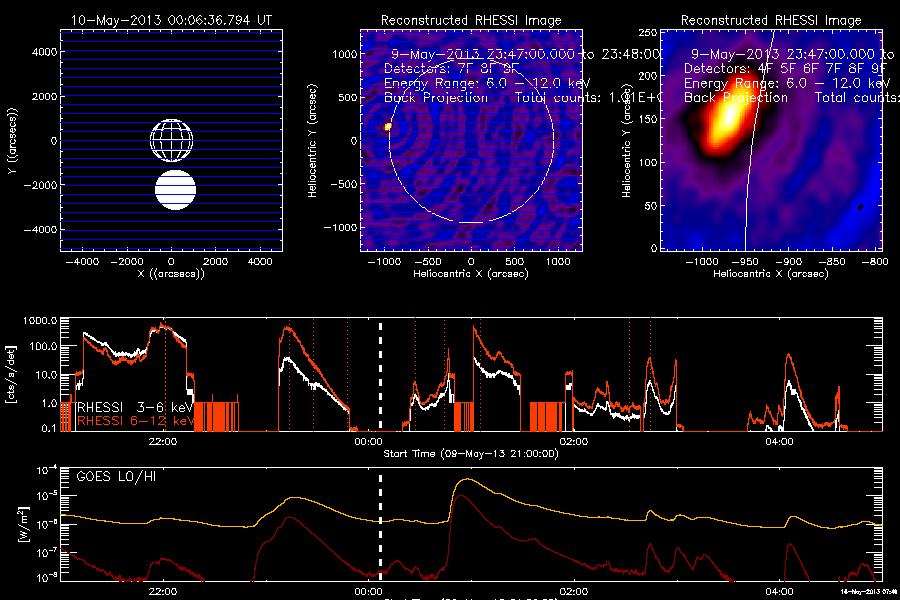The image size is (900, 600).
Task: Click the small black dot in zoomed RHESSI image
Action: tap(860, 207)
